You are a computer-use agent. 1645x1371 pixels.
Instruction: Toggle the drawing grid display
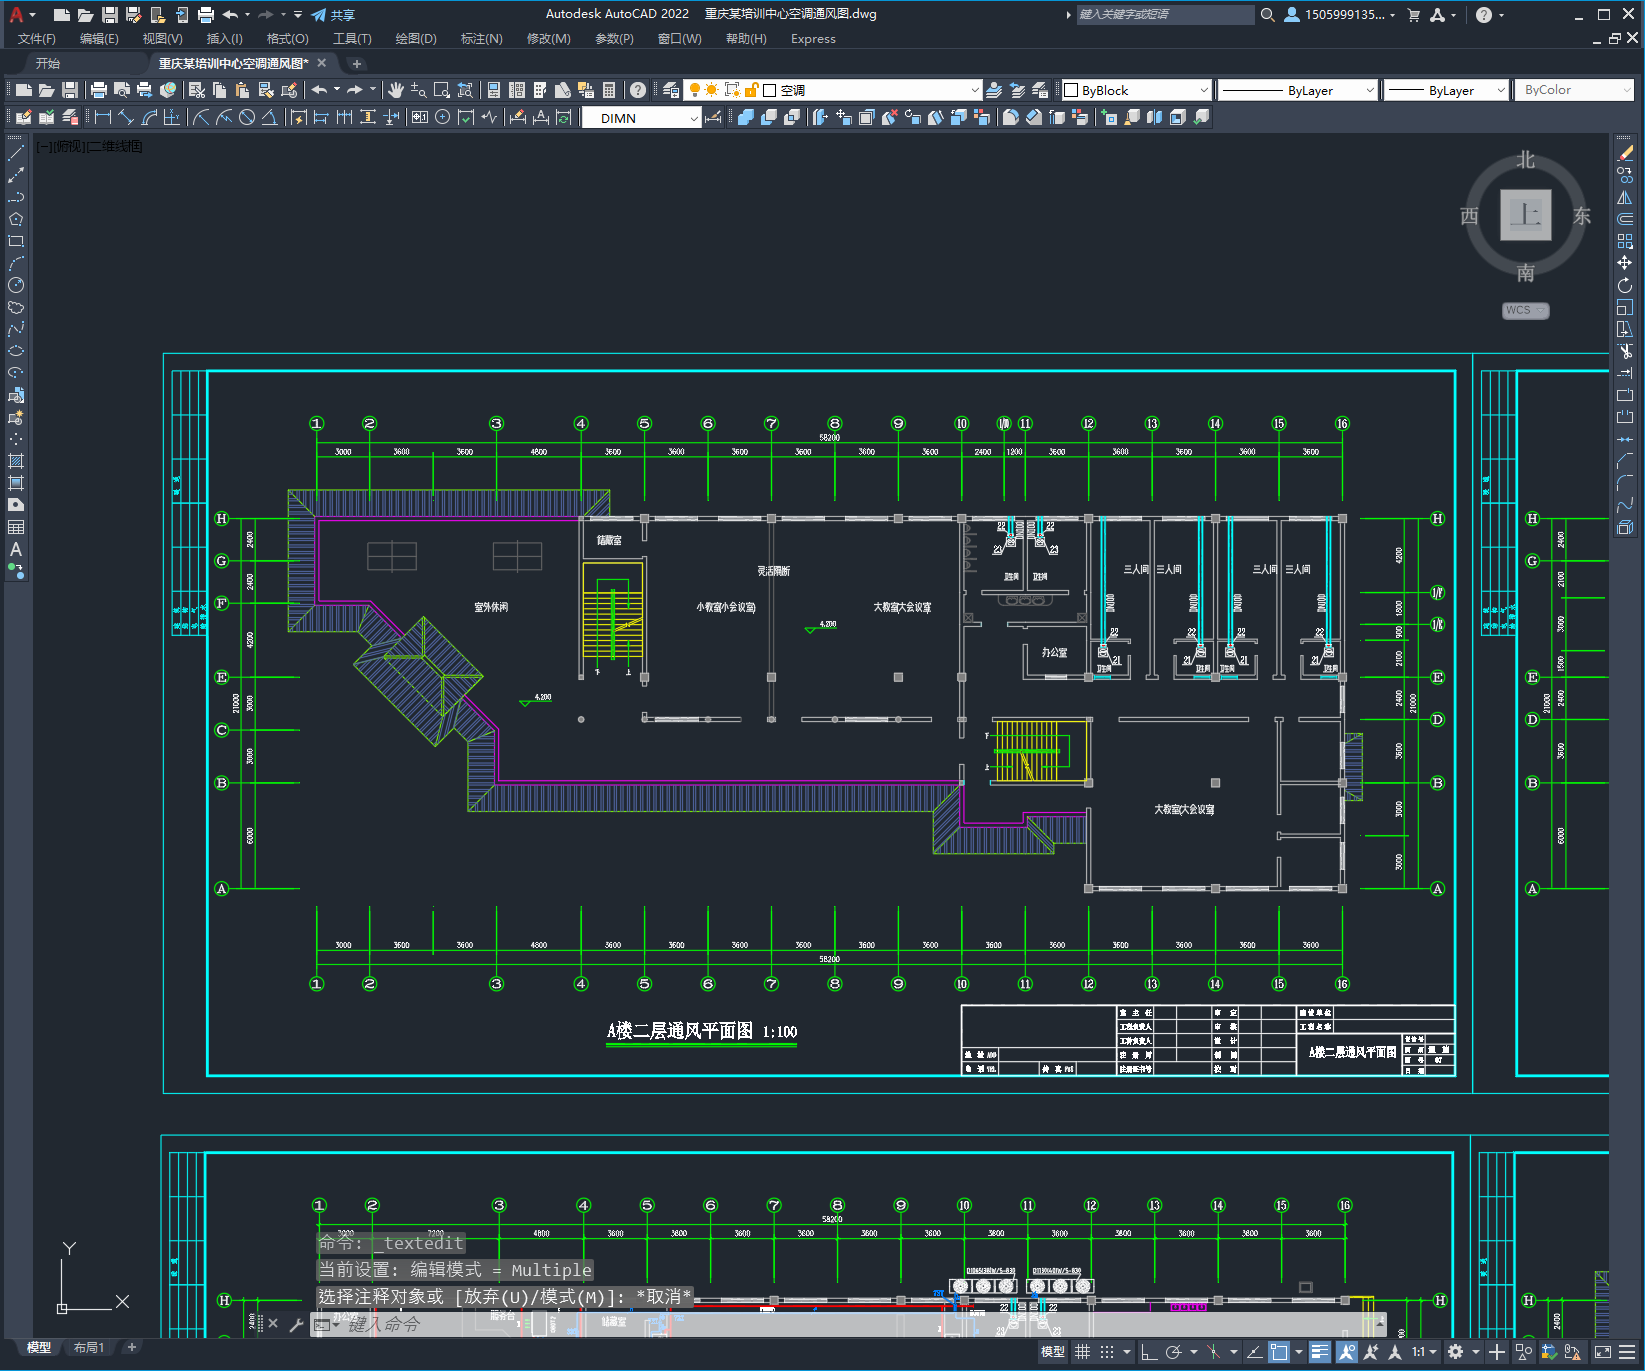(1082, 1352)
